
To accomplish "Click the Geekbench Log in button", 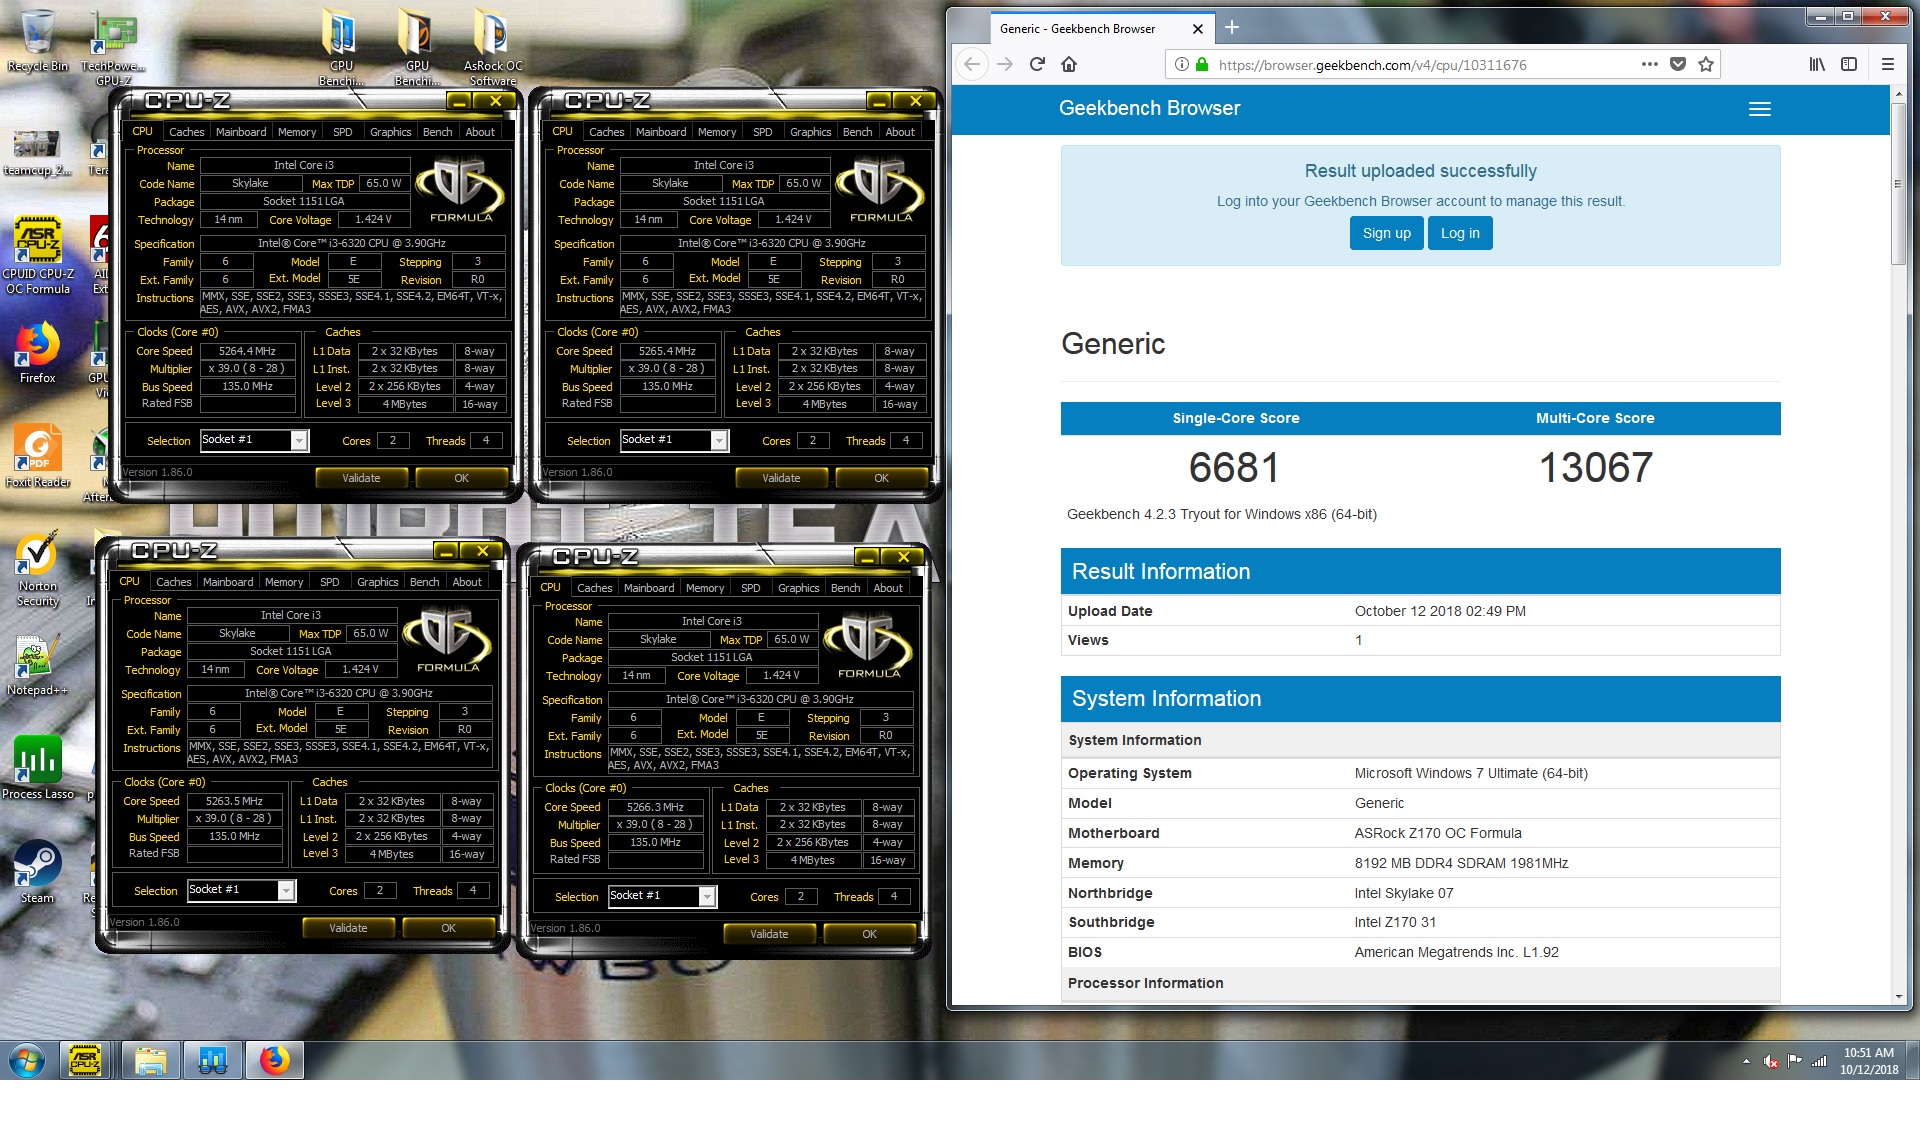I will [x=1460, y=233].
